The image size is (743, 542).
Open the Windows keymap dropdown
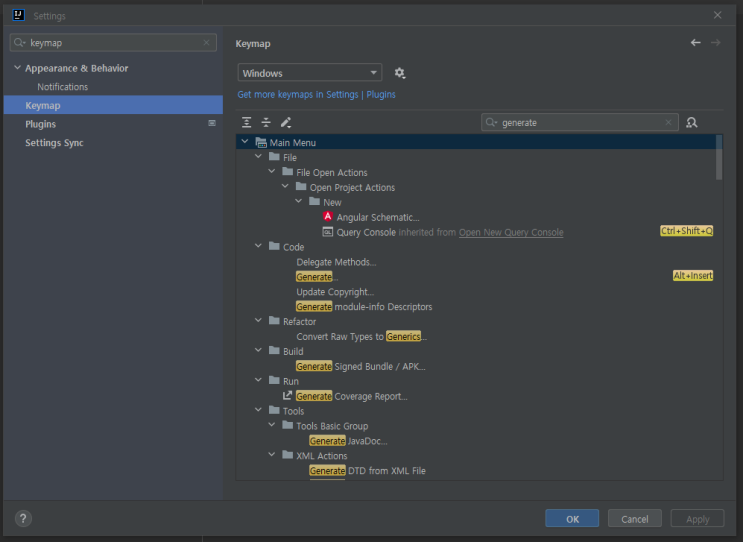(310, 73)
